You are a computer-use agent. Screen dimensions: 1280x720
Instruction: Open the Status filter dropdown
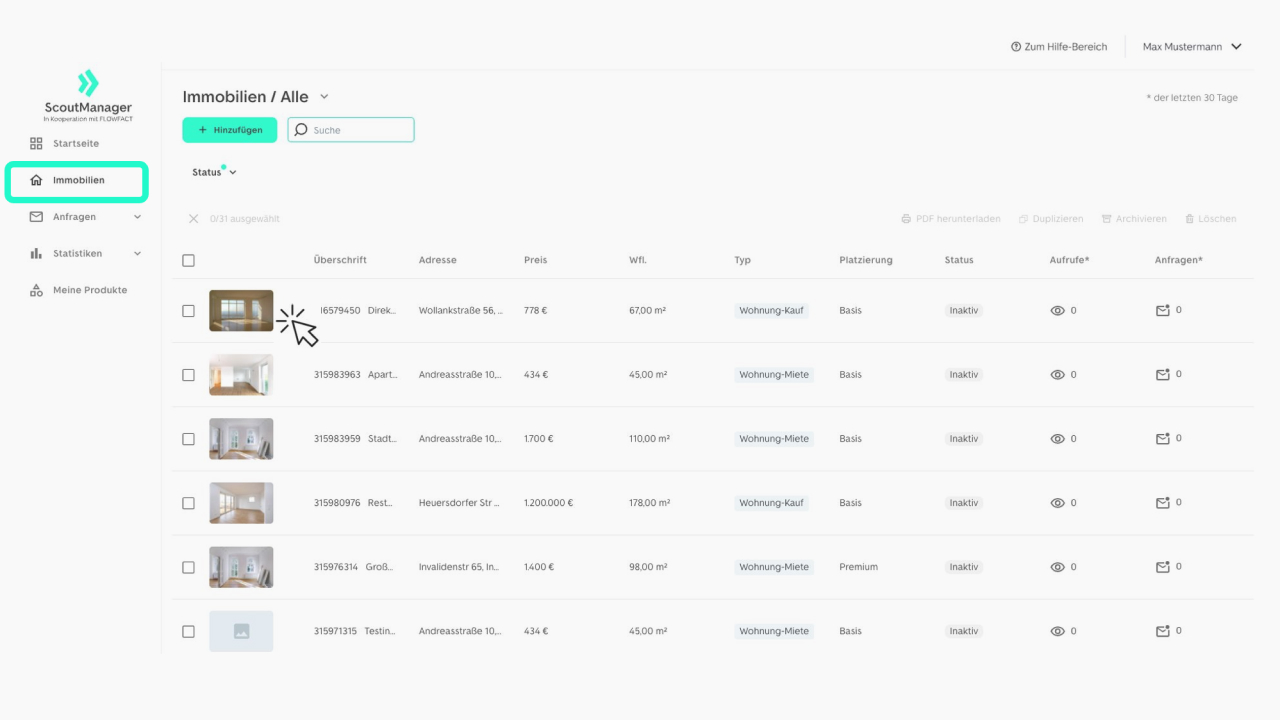click(x=214, y=172)
